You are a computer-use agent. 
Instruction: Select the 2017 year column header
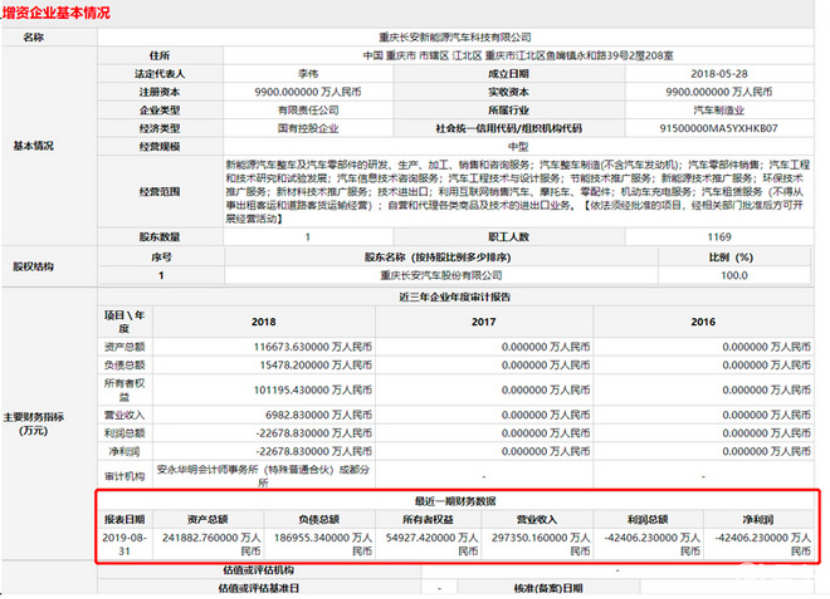coord(484,322)
